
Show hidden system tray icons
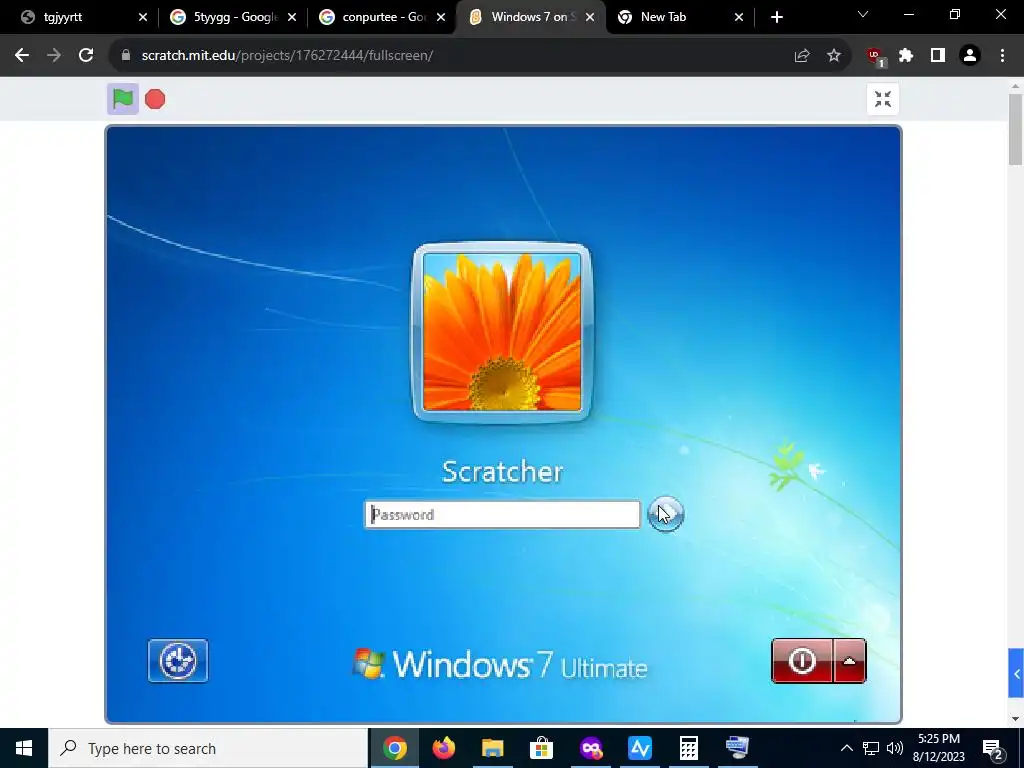click(x=846, y=748)
